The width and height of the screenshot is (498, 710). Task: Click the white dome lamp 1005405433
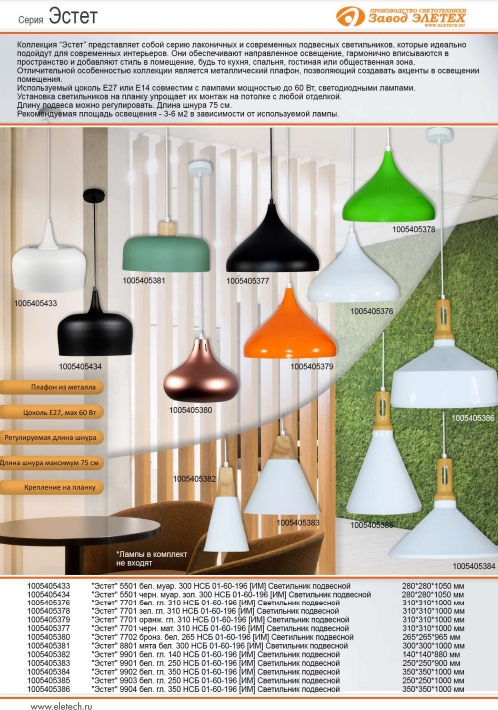tap(49, 256)
